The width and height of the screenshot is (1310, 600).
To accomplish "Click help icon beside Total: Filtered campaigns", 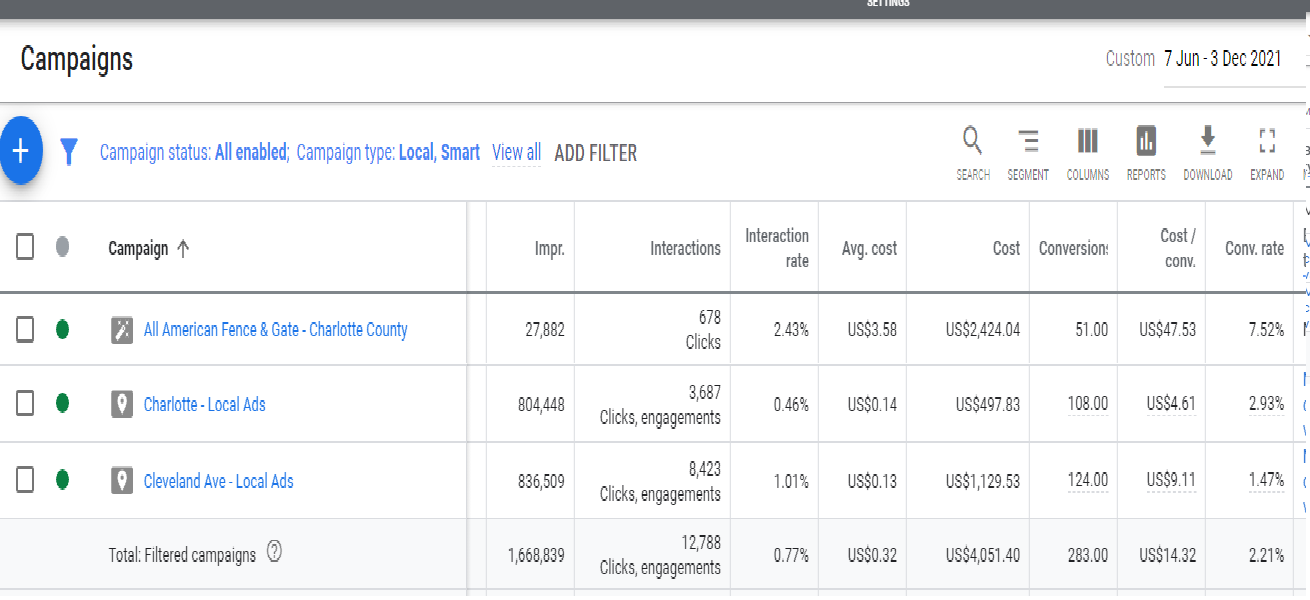I will [274, 552].
